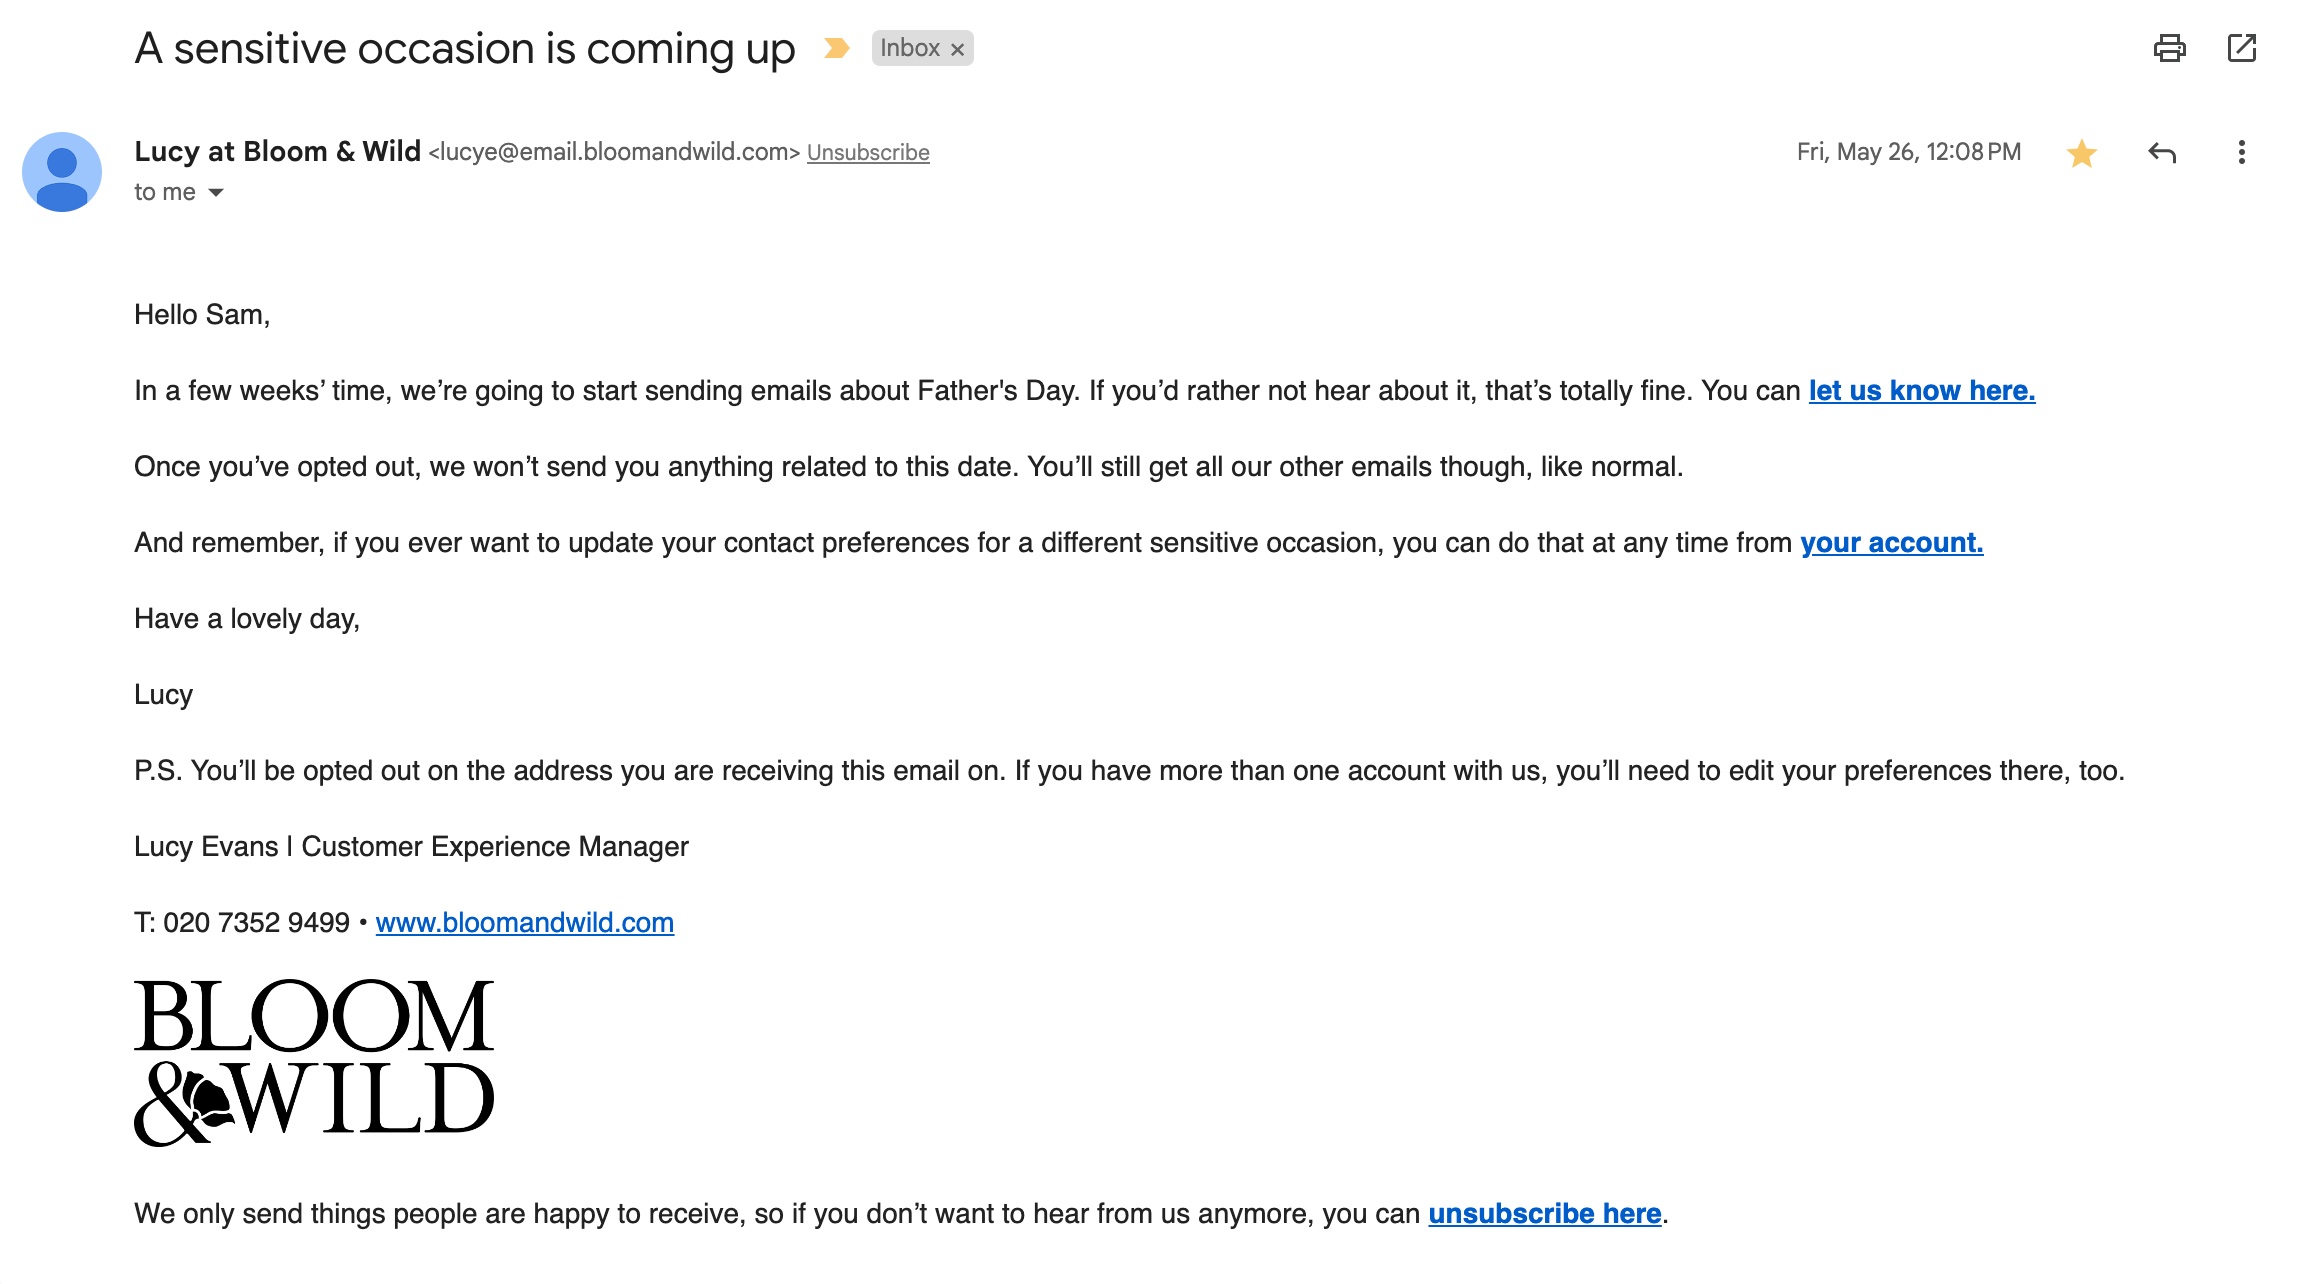
Task: Click the yellow importance marker by subject
Action: [836, 48]
